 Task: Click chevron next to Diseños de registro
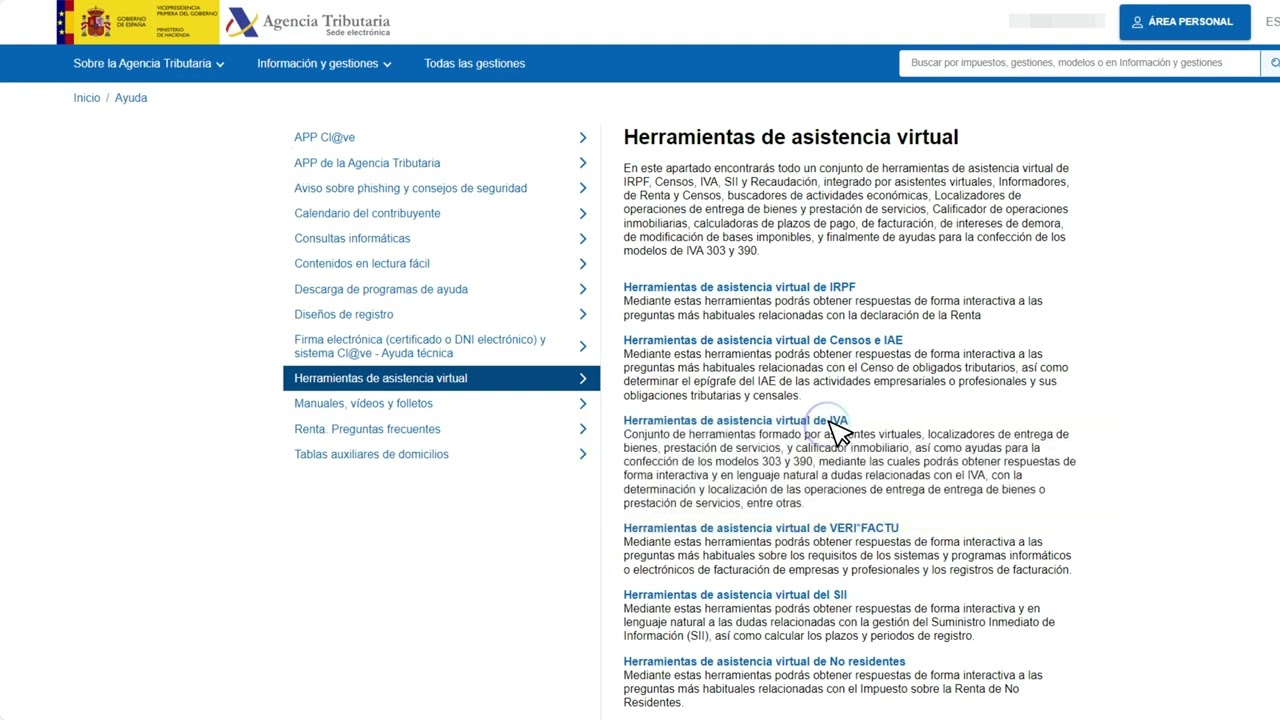coord(583,314)
